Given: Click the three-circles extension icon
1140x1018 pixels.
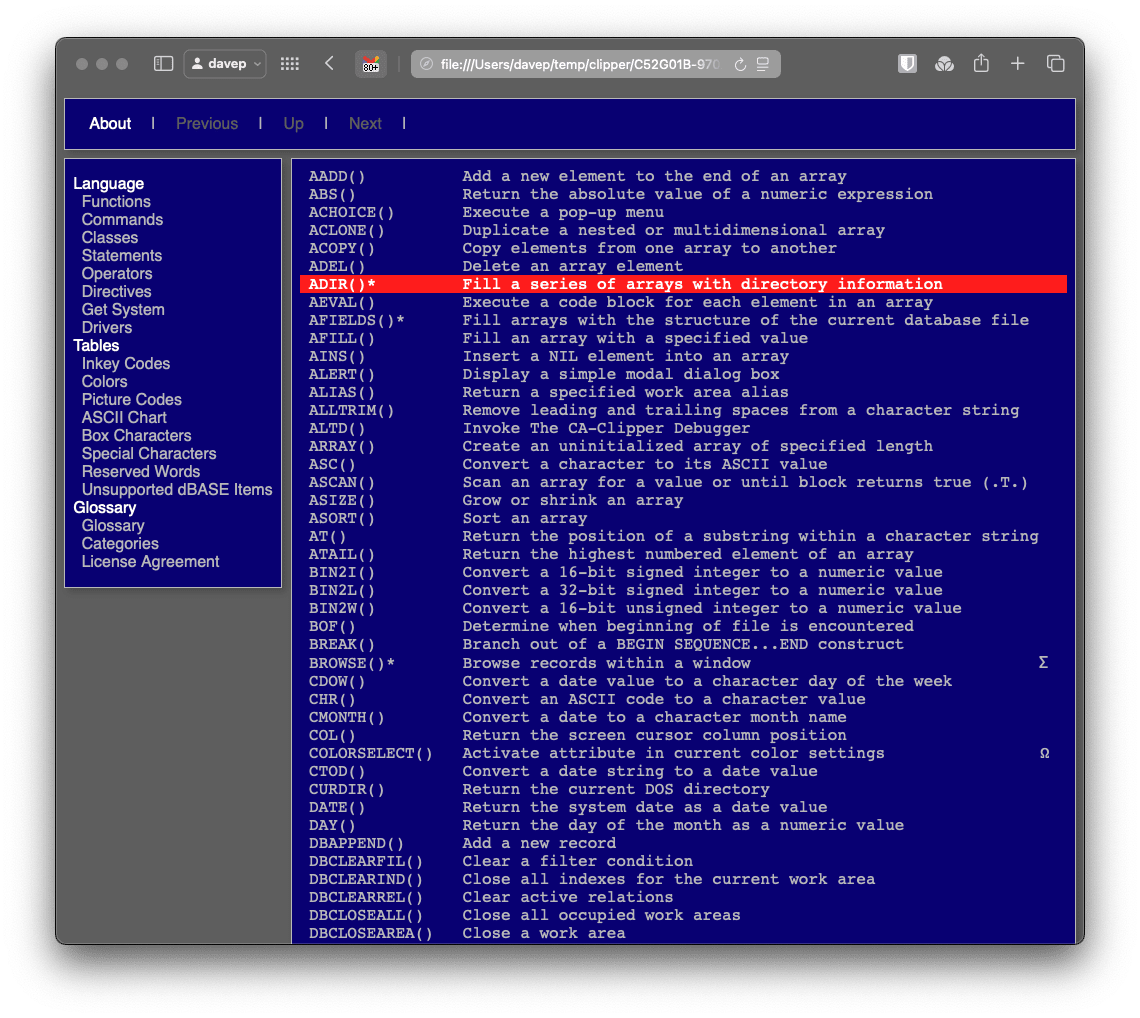Looking at the screenshot, I should pos(944,64).
